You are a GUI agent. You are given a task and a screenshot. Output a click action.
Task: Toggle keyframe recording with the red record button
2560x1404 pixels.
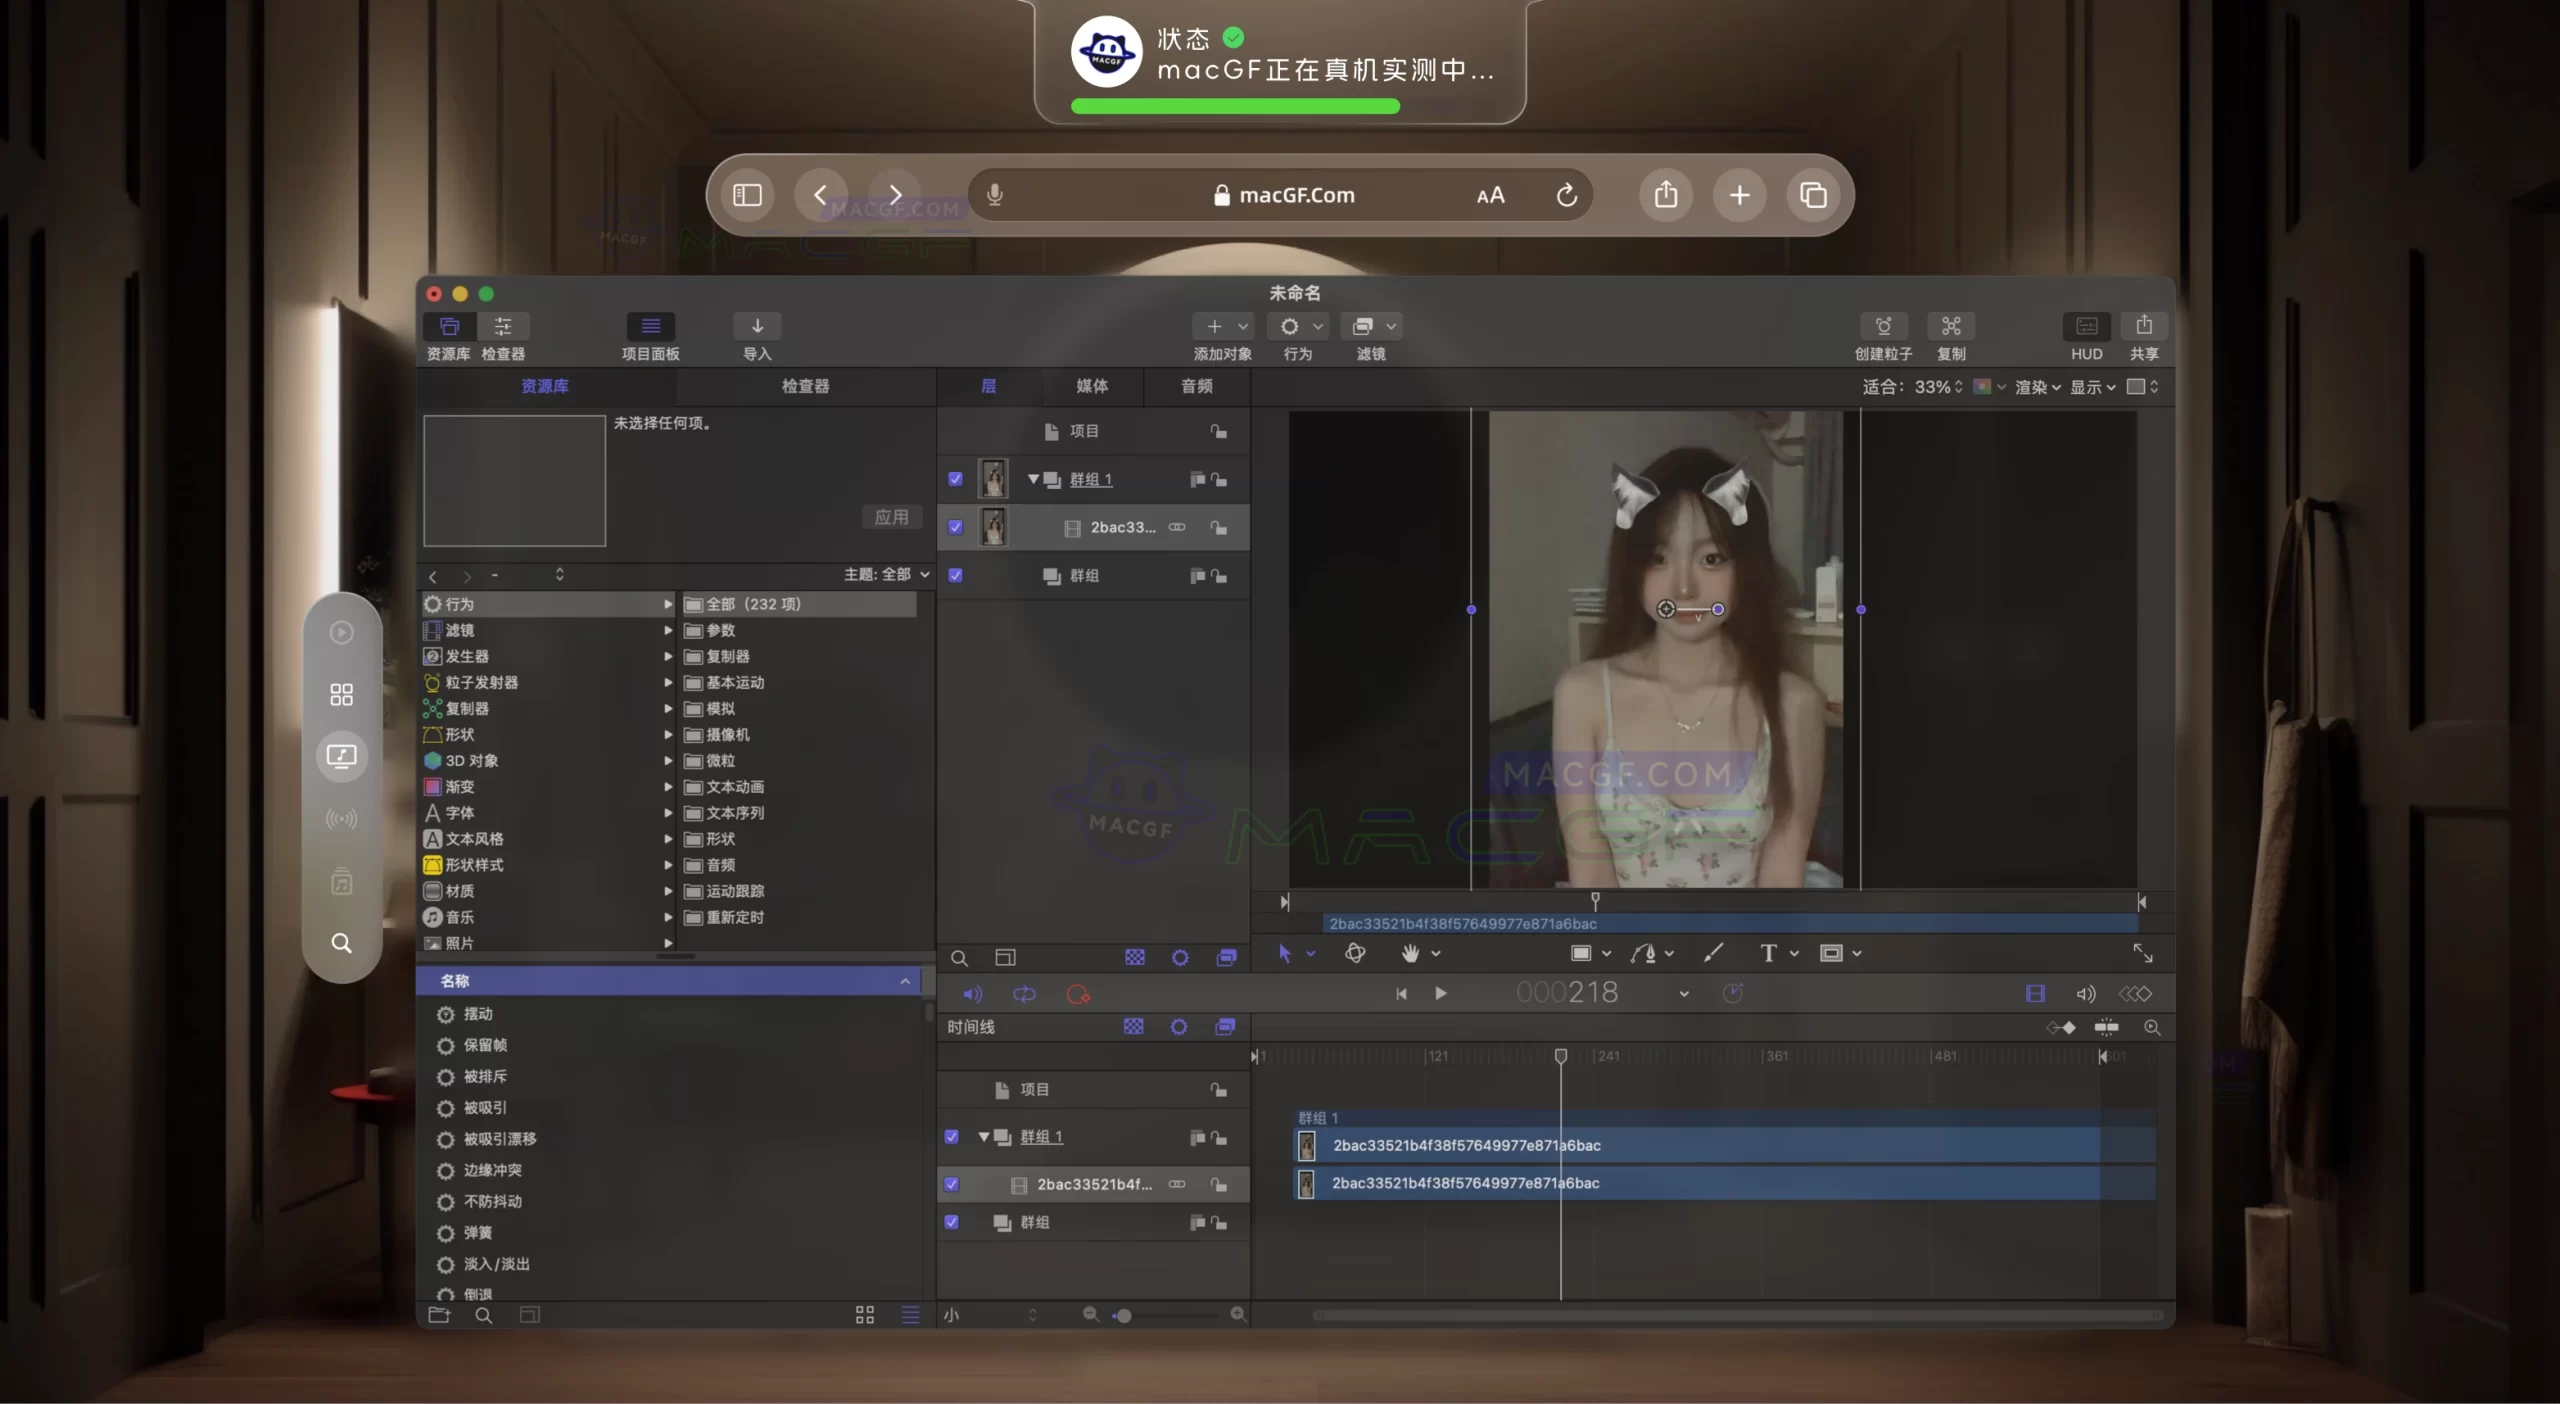(1078, 993)
